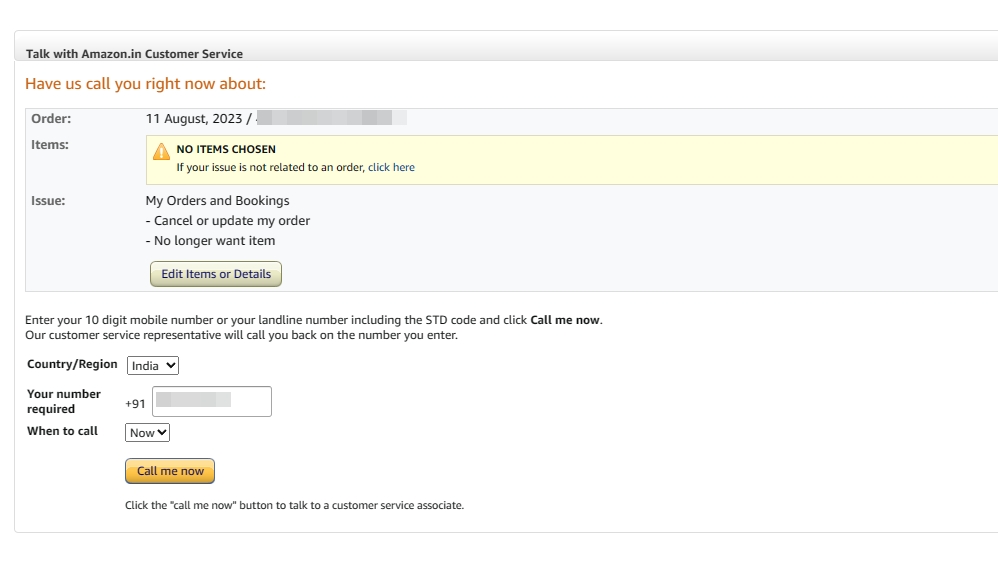The width and height of the screenshot is (998, 565).
Task: Expand the When to call dropdown
Action: 147,433
